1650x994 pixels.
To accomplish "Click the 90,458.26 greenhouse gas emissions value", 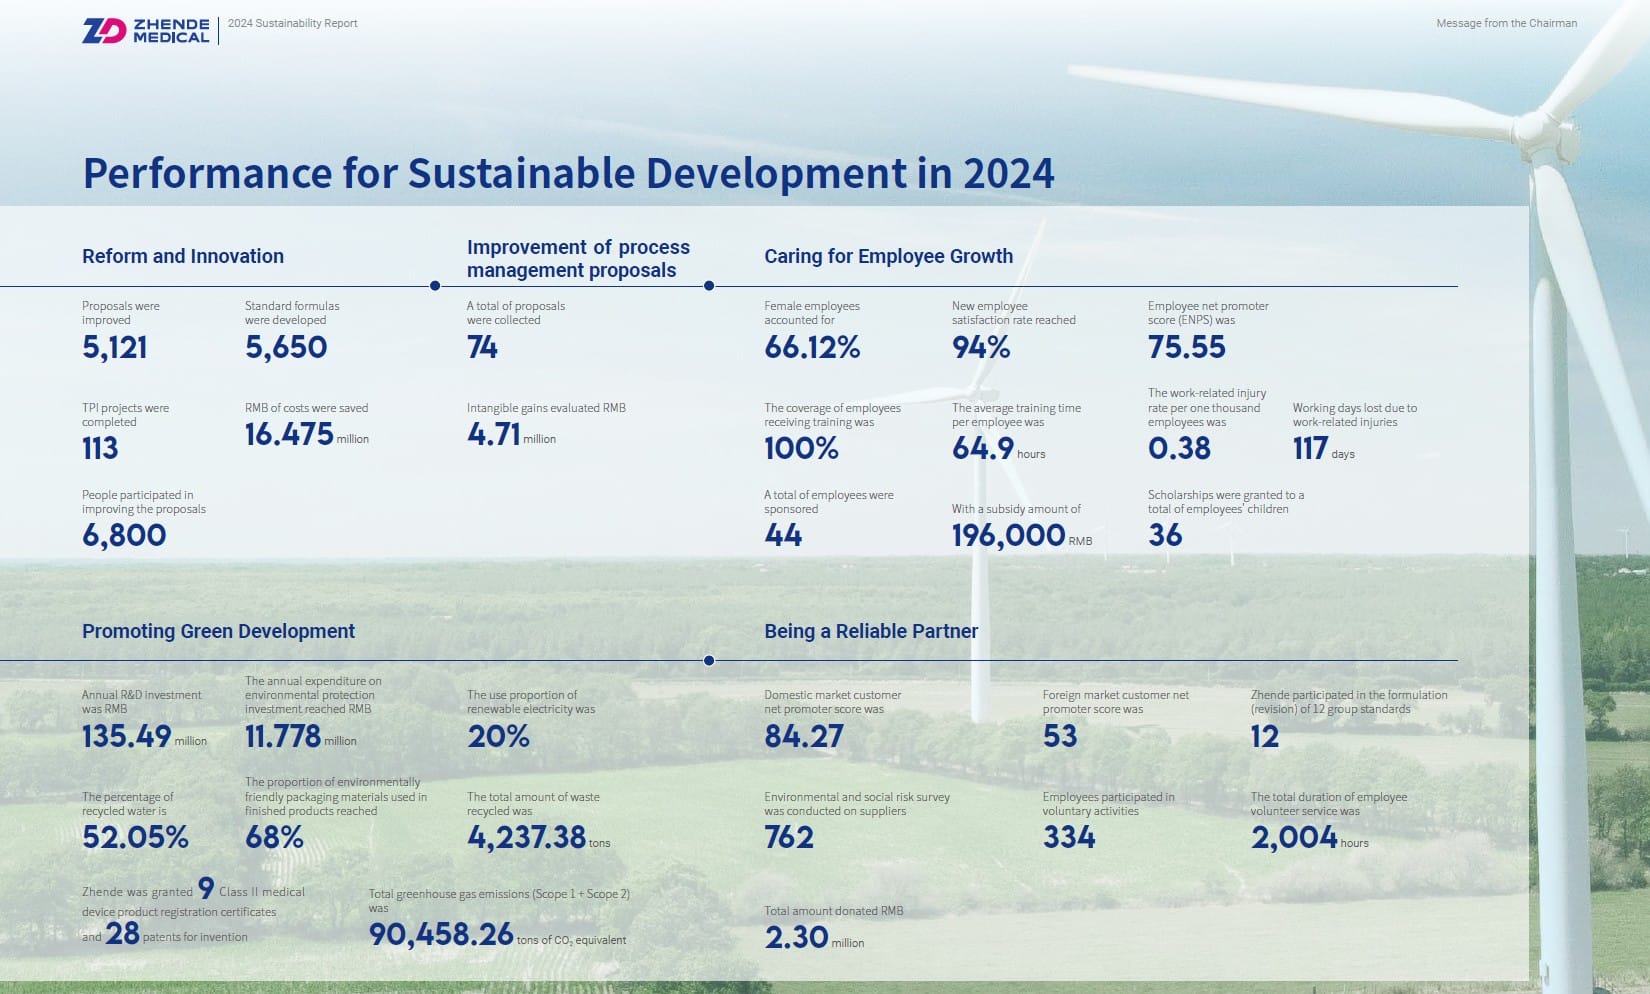I will tap(441, 934).
